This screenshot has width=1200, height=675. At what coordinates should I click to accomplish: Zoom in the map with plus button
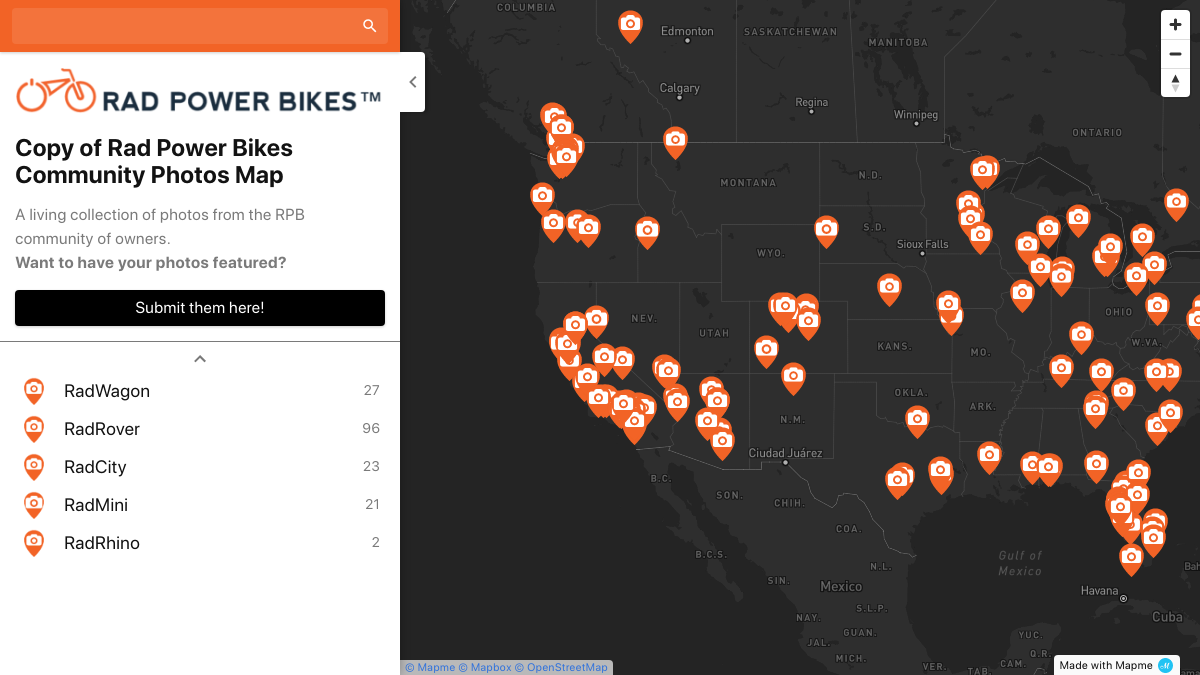pos(1175,26)
